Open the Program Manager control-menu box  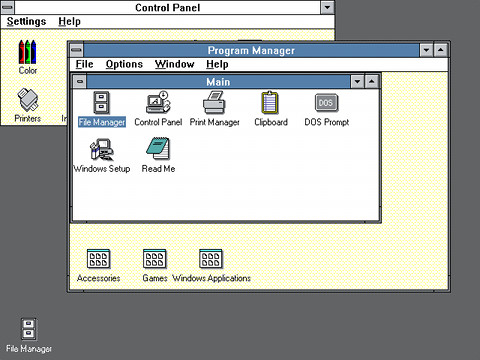click(x=77, y=50)
